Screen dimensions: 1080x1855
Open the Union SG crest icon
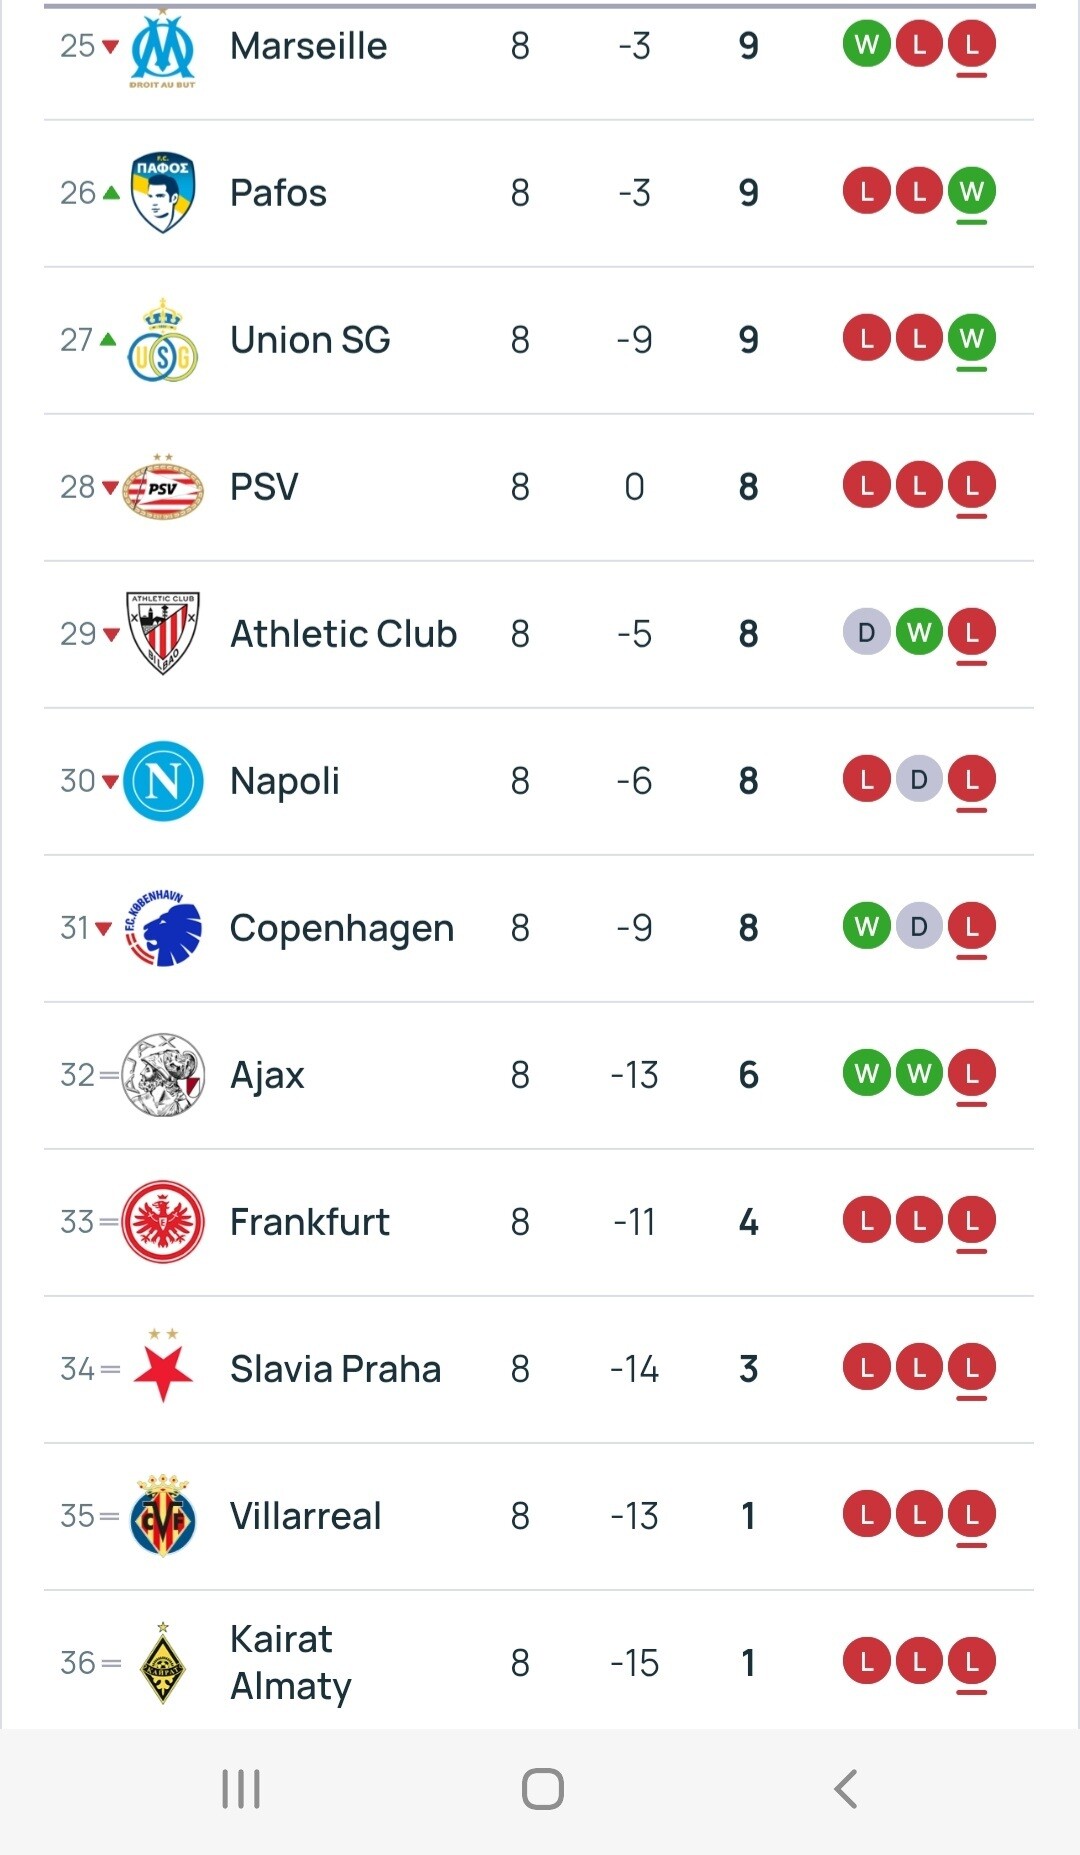pos(163,341)
